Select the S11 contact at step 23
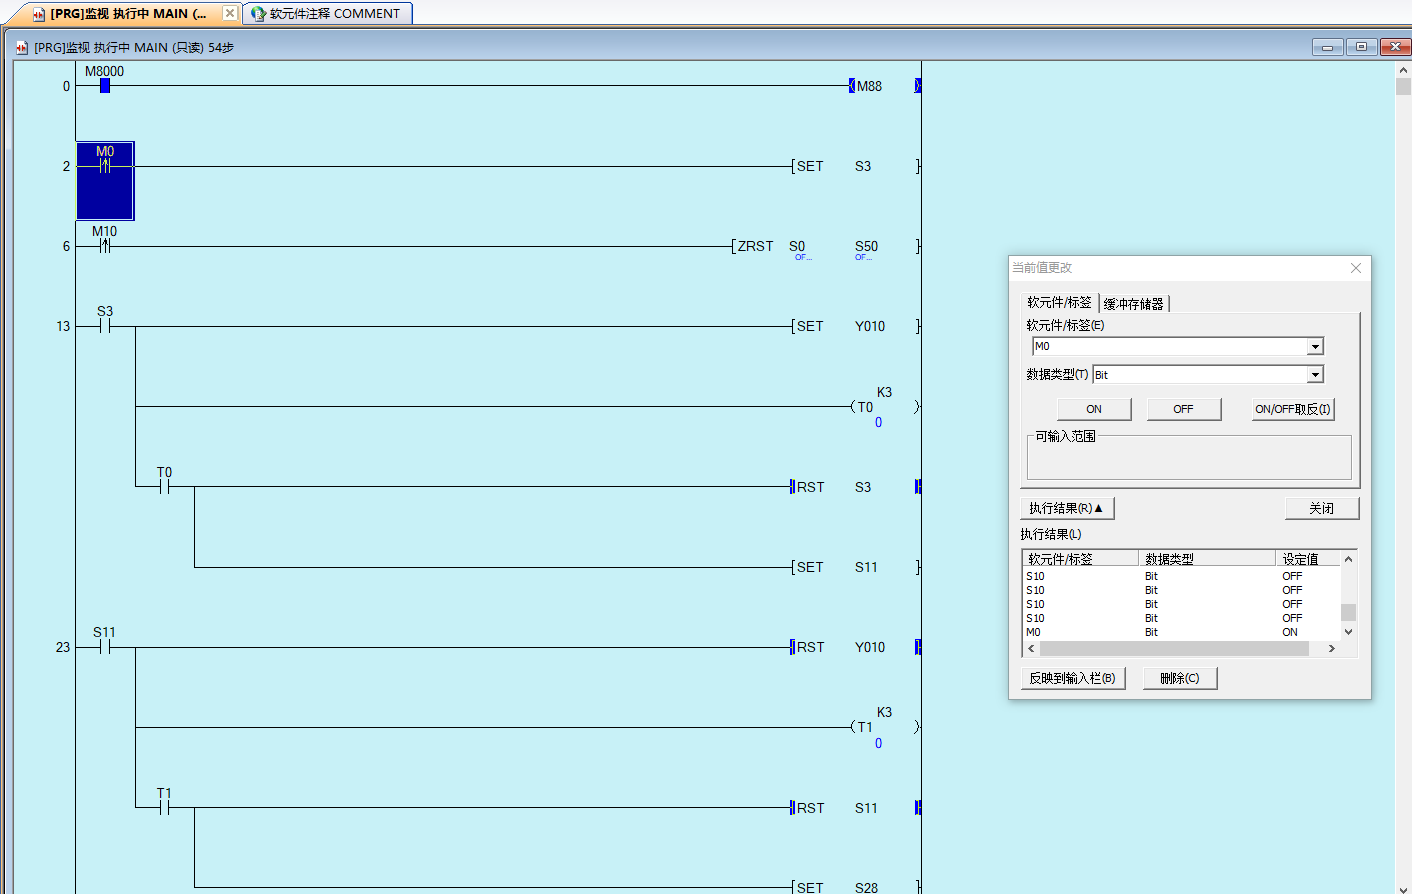The image size is (1412, 894). (x=105, y=647)
